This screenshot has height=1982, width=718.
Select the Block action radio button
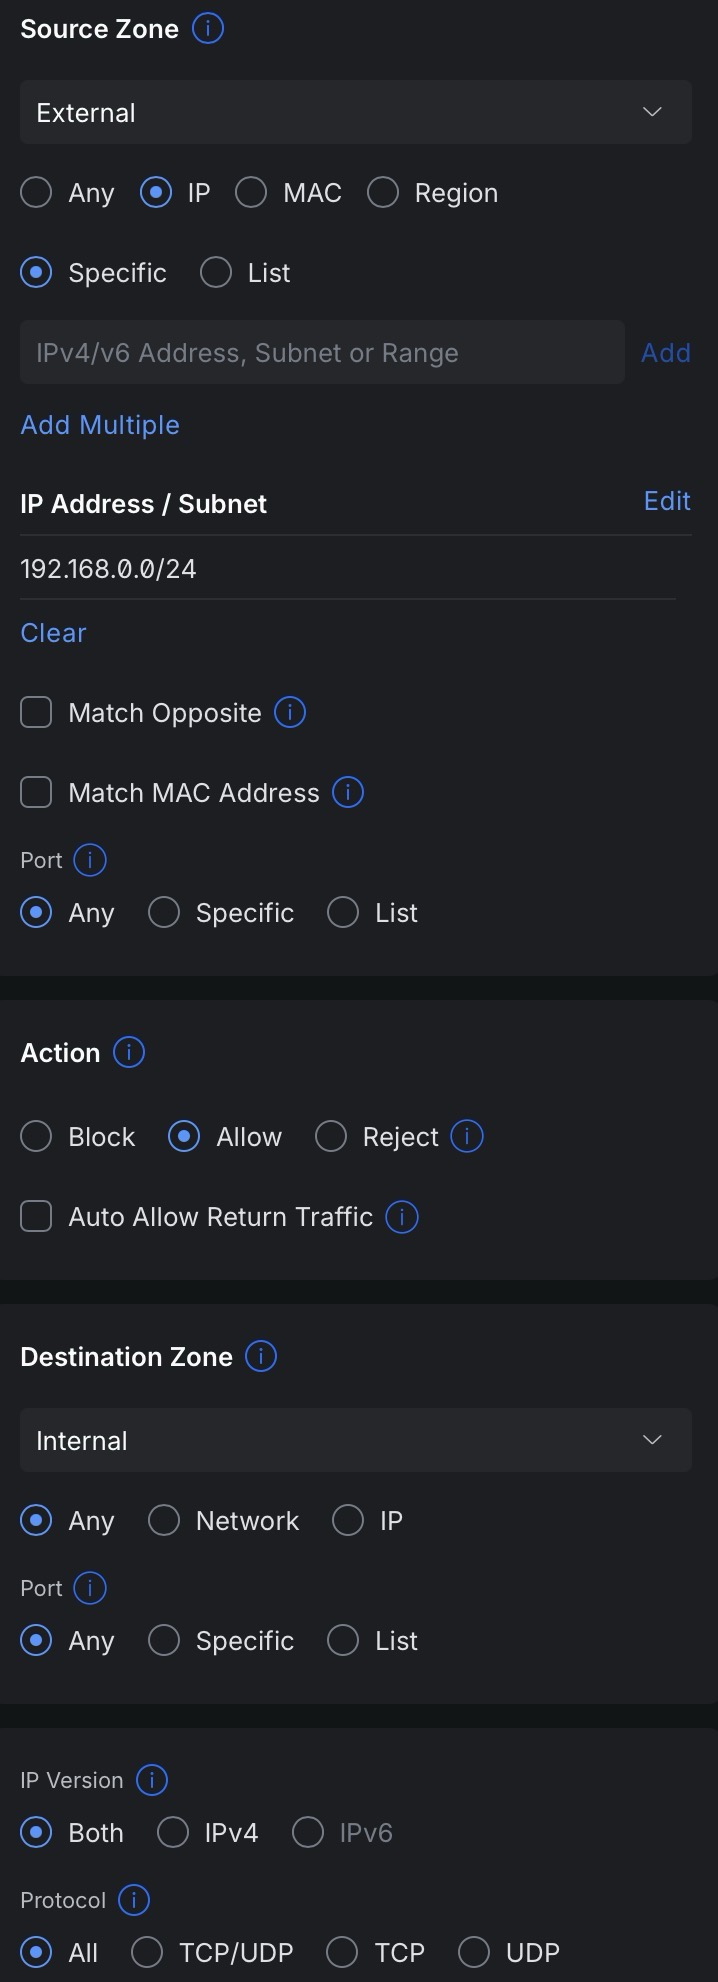point(36,1137)
